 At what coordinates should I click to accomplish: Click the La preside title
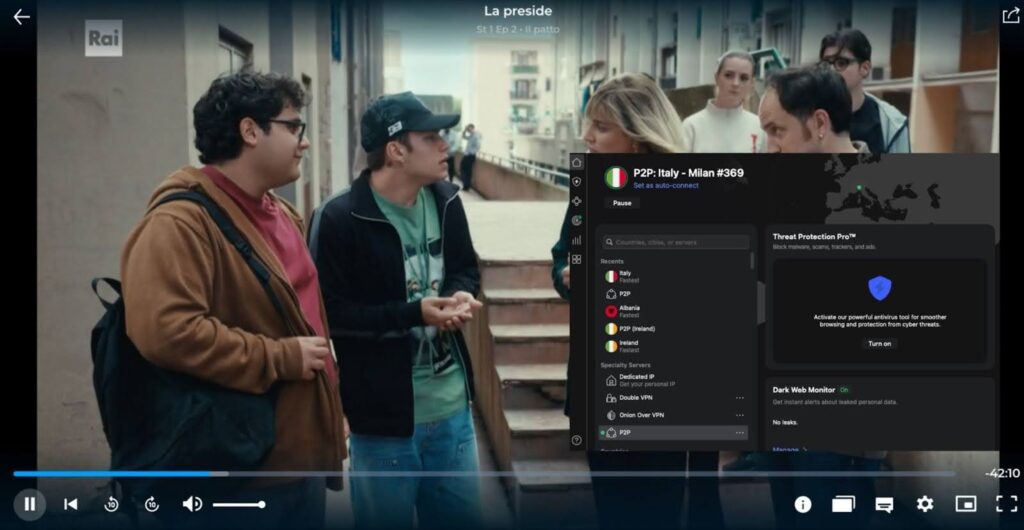pyautogui.click(x=518, y=11)
